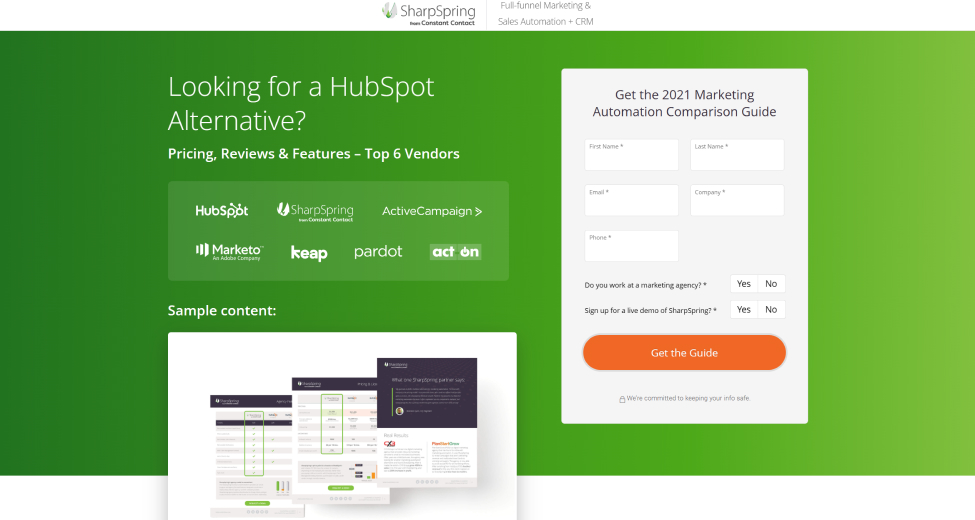Click the Get the Guide button
Screen dimensions: 975x520
[x=685, y=353]
